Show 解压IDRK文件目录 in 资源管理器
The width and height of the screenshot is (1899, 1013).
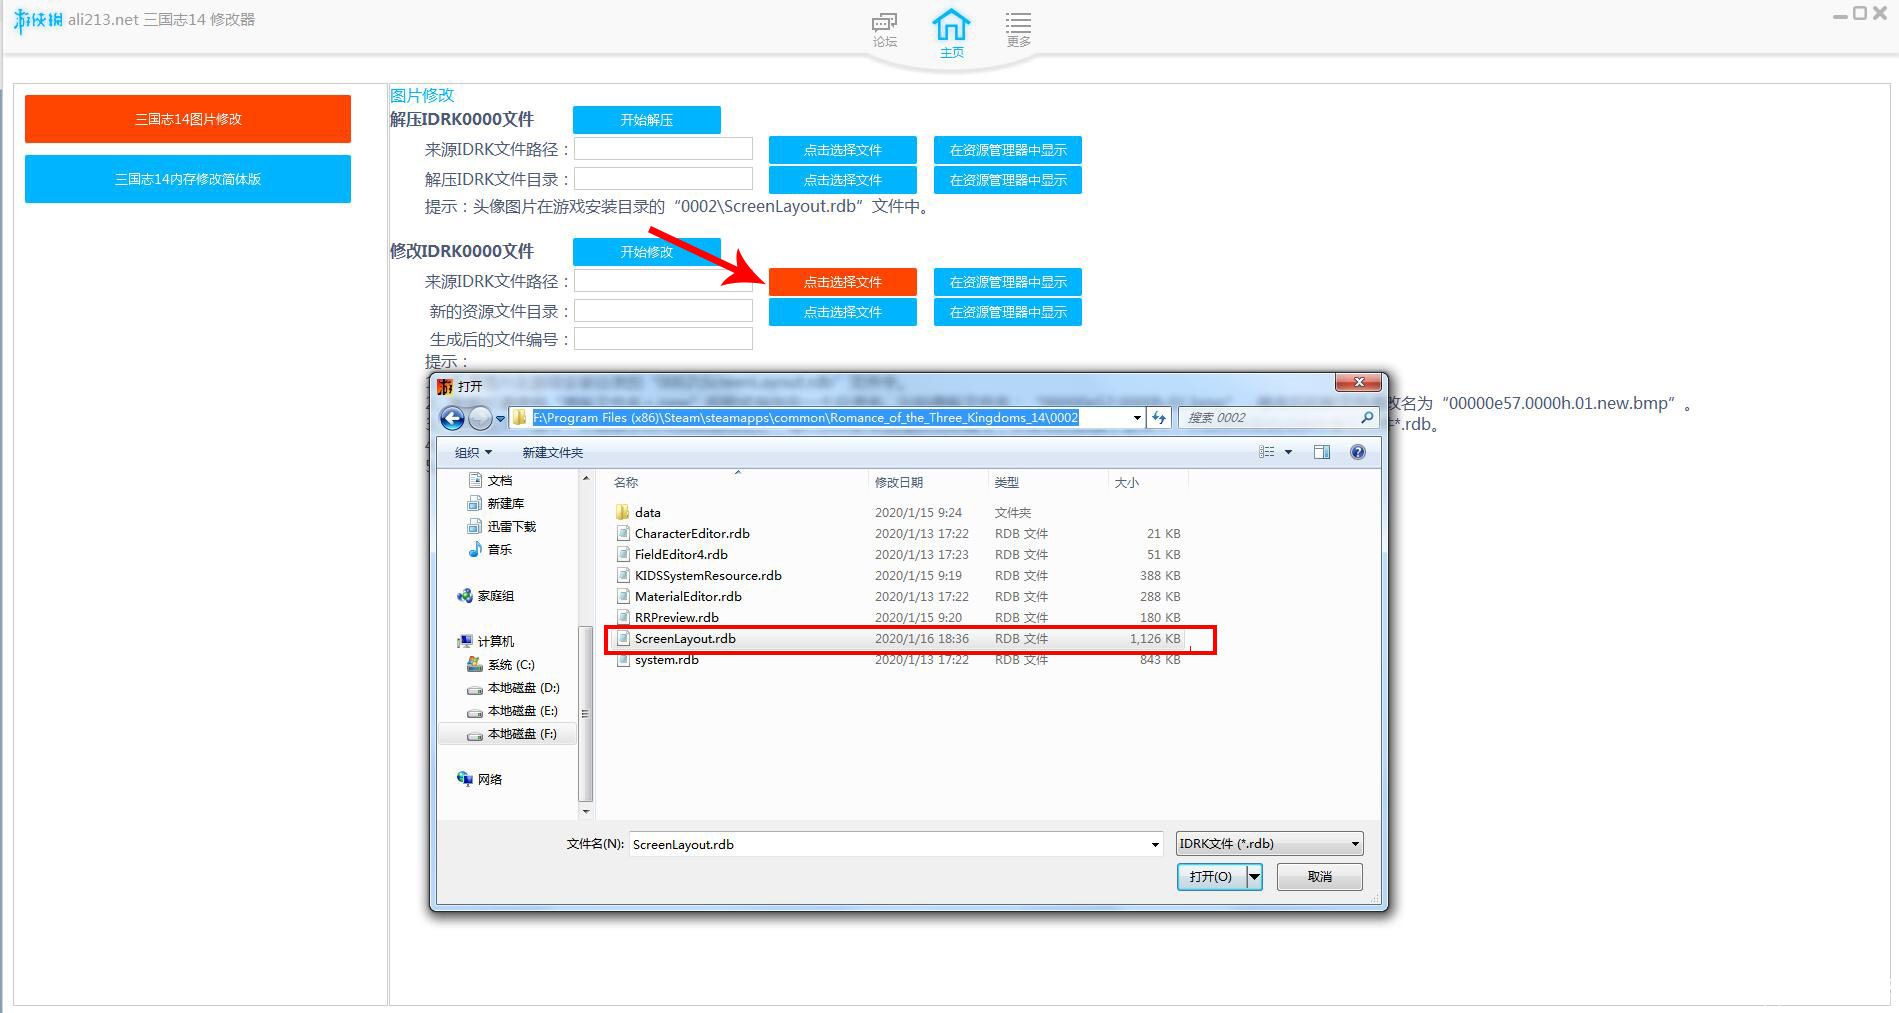(1008, 180)
